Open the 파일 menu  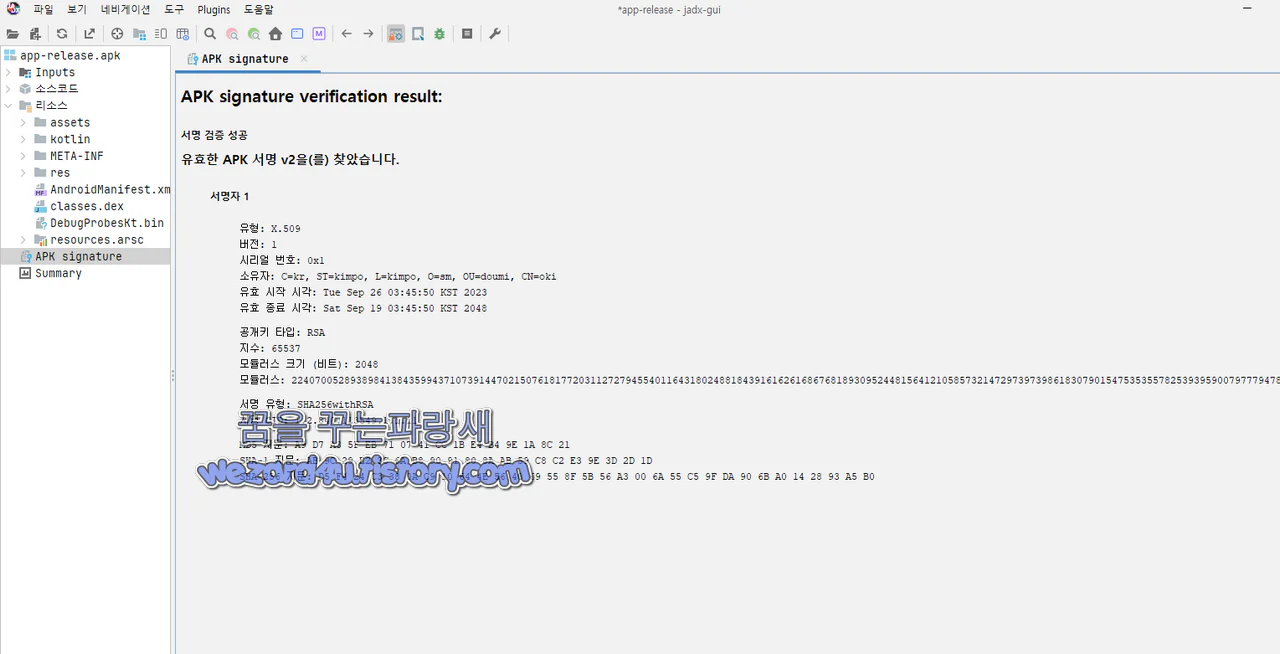coord(43,9)
